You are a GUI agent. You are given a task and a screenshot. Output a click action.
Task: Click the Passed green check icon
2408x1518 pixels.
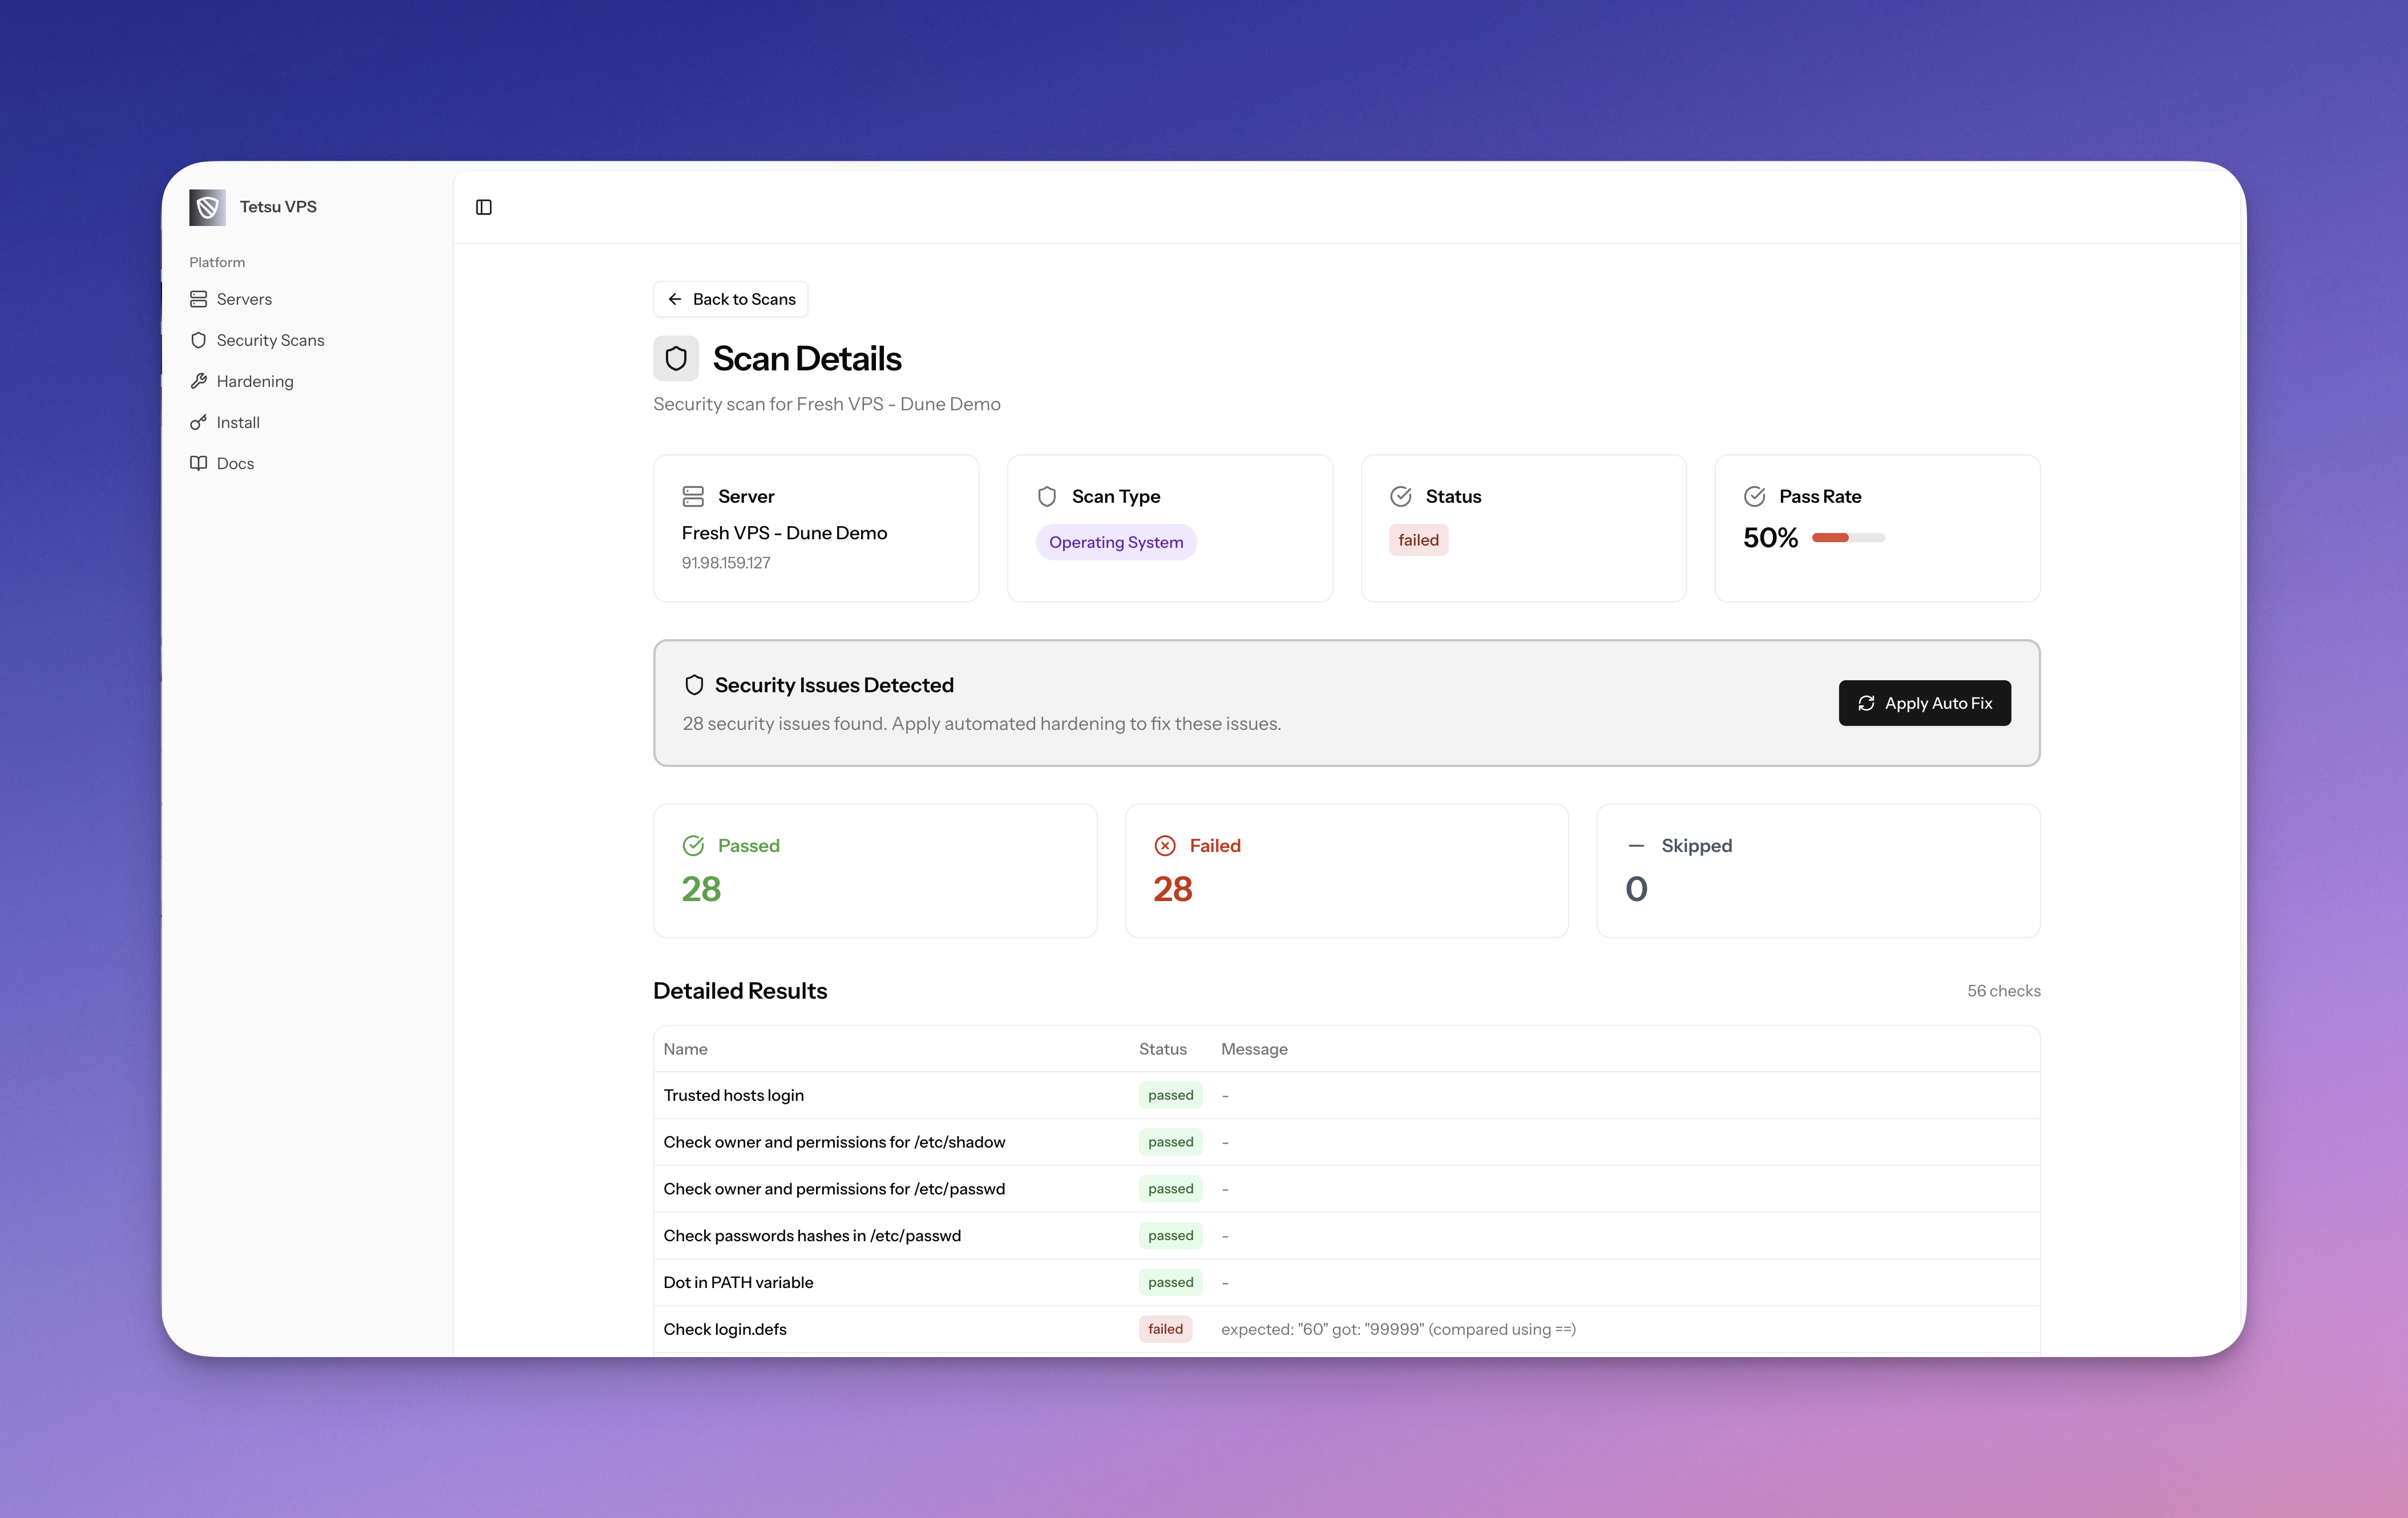693,846
